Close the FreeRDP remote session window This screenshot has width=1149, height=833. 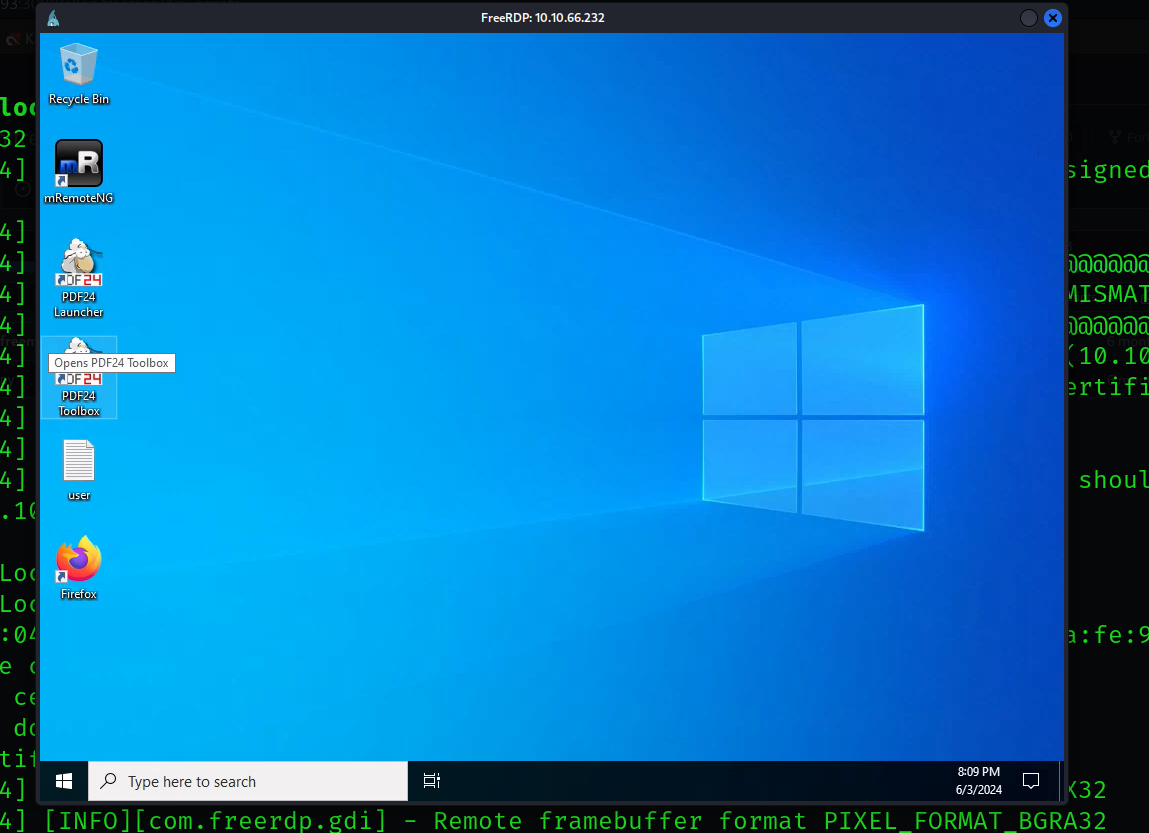[1052, 18]
